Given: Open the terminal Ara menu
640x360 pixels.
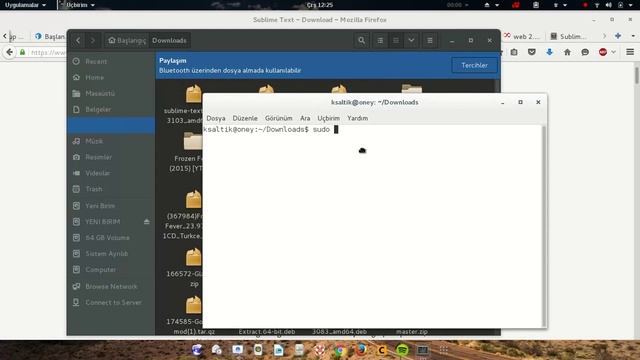Looking at the screenshot, I should coord(305,118).
